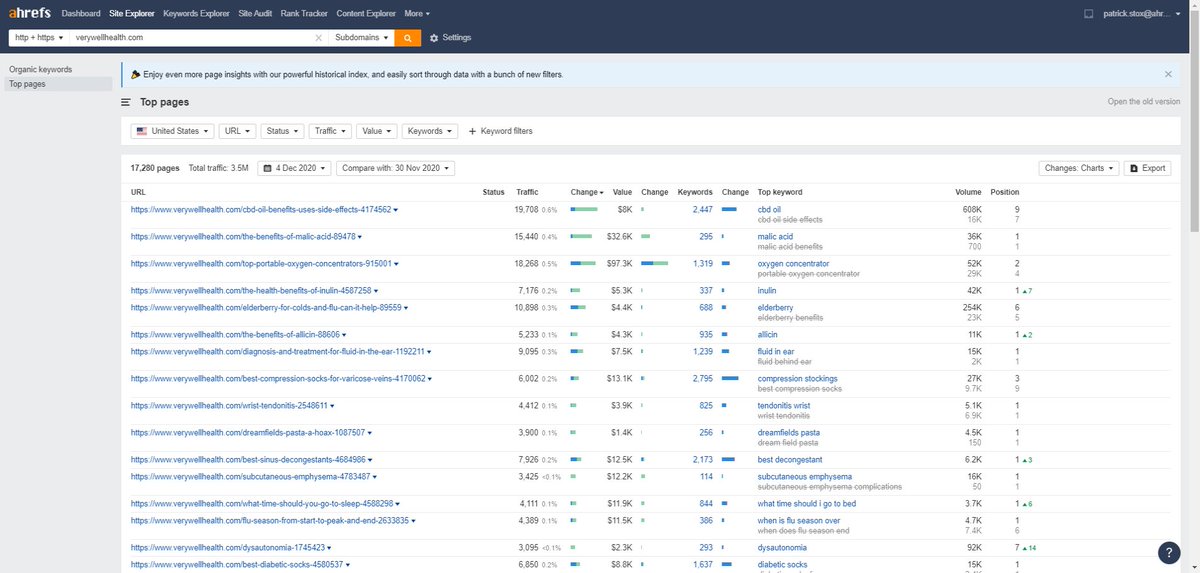The width and height of the screenshot is (1200, 573).
Task: Sort by first Change column header
Action: tap(586, 191)
